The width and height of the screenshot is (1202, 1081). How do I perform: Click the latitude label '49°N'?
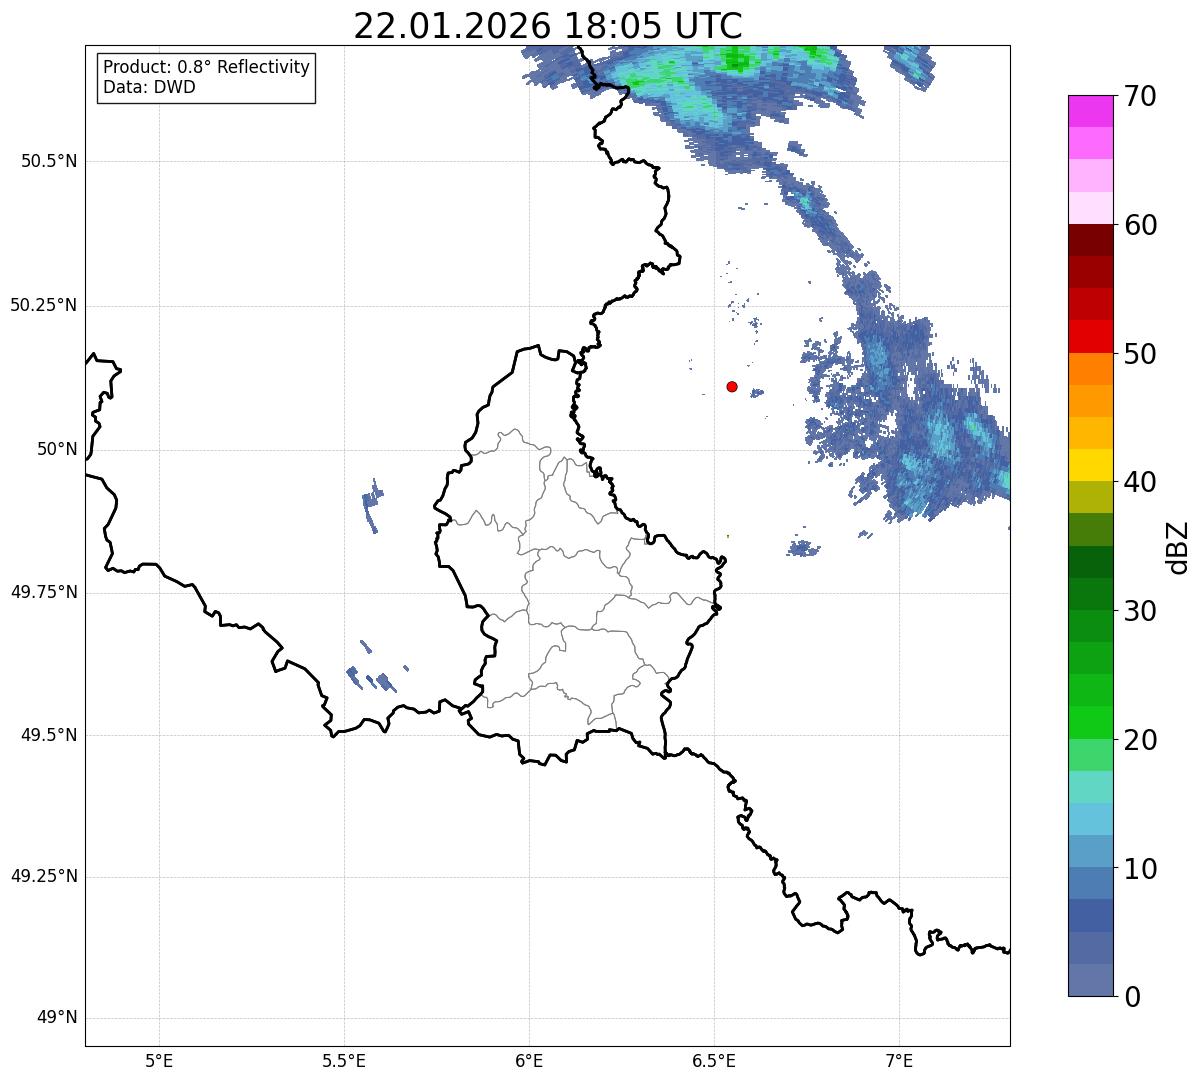(57, 1018)
